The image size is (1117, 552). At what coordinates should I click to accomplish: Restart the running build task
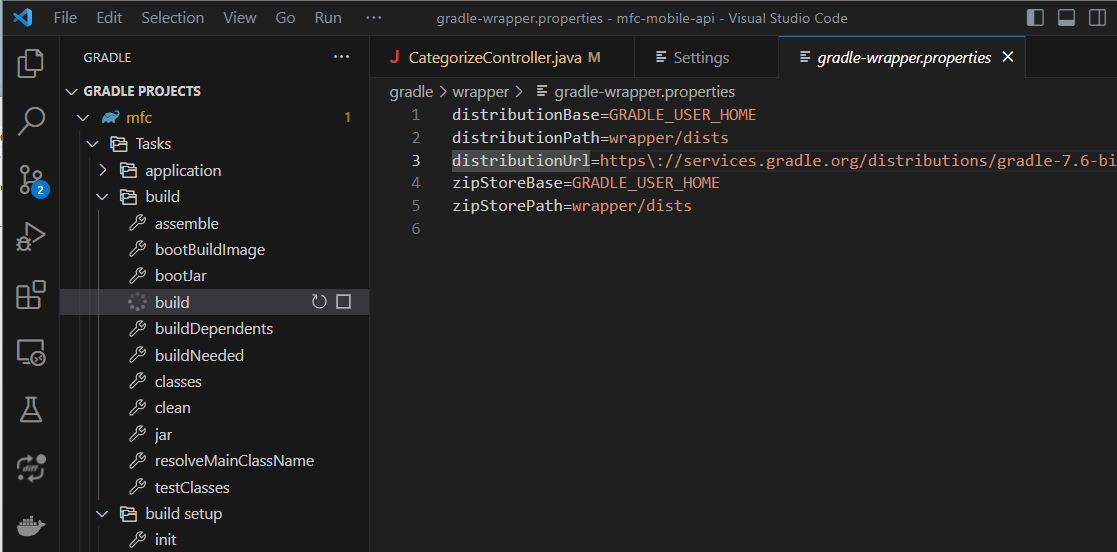coord(319,302)
